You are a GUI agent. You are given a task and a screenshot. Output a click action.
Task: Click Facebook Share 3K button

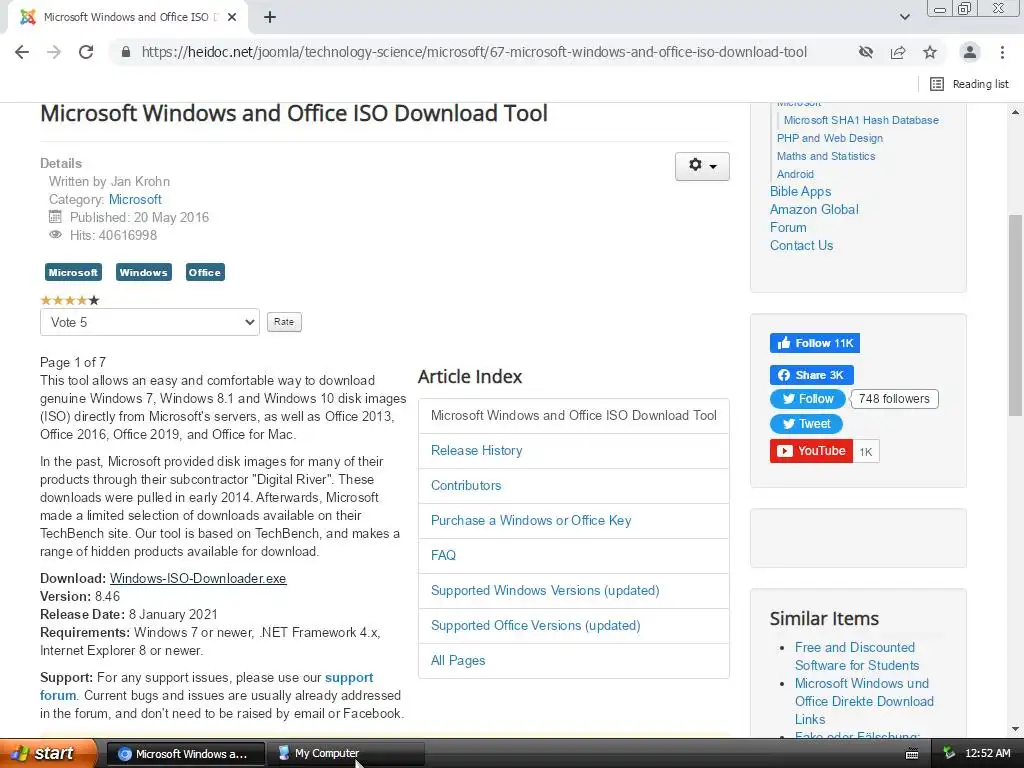[812, 375]
